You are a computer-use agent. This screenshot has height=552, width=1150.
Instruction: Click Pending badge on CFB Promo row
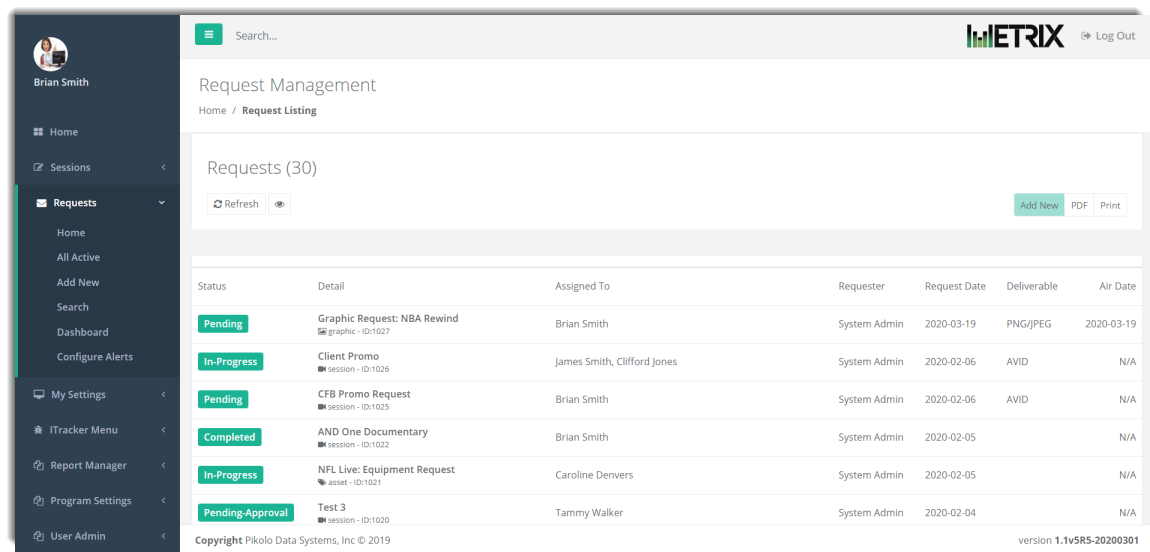223,400
